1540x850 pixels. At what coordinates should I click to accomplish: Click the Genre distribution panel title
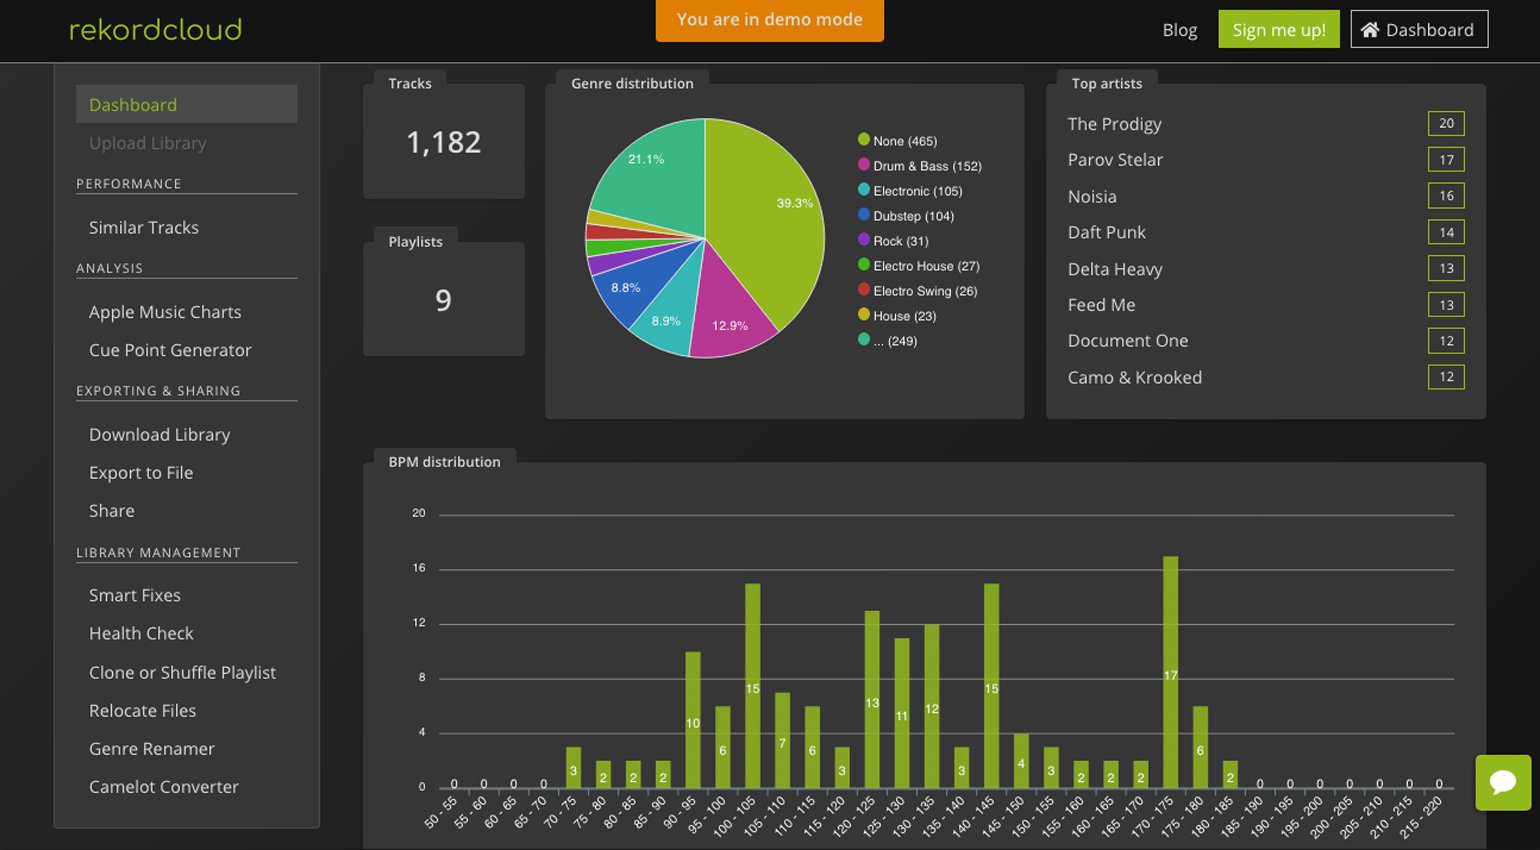point(632,83)
